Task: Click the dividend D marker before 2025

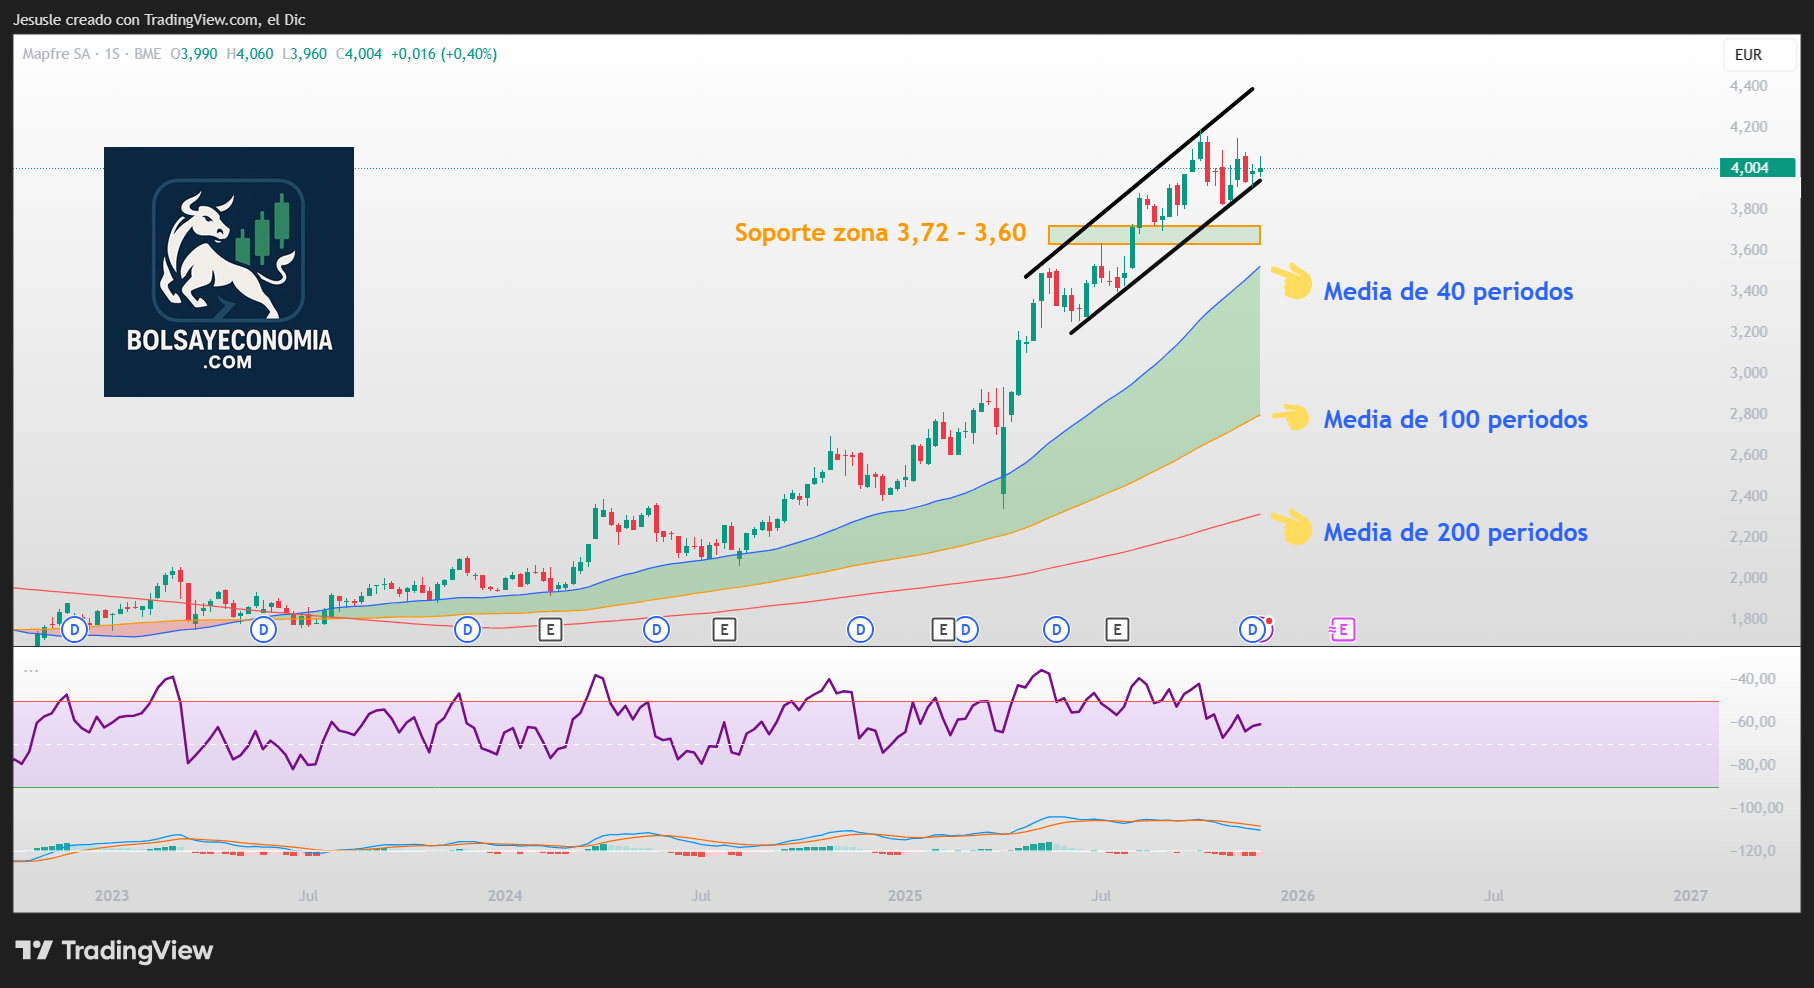Action: [860, 630]
